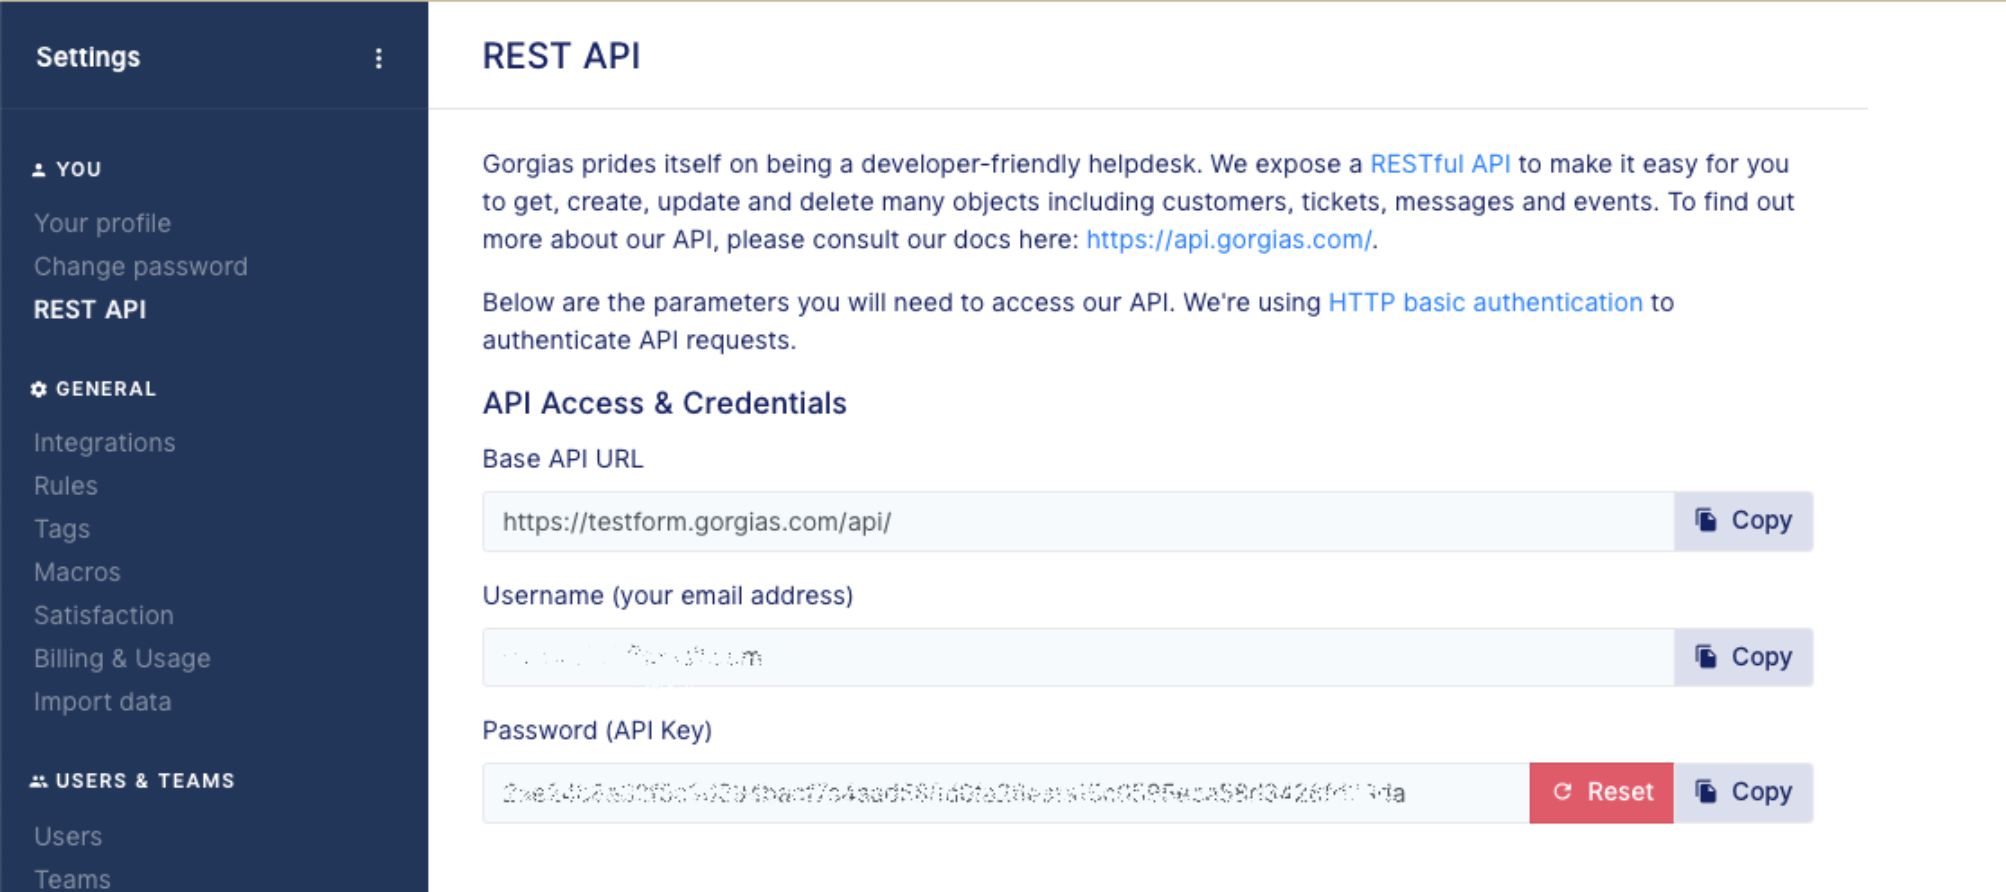Open Satisfaction settings
This screenshot has height=892, width=2006.
click(103, 615)
